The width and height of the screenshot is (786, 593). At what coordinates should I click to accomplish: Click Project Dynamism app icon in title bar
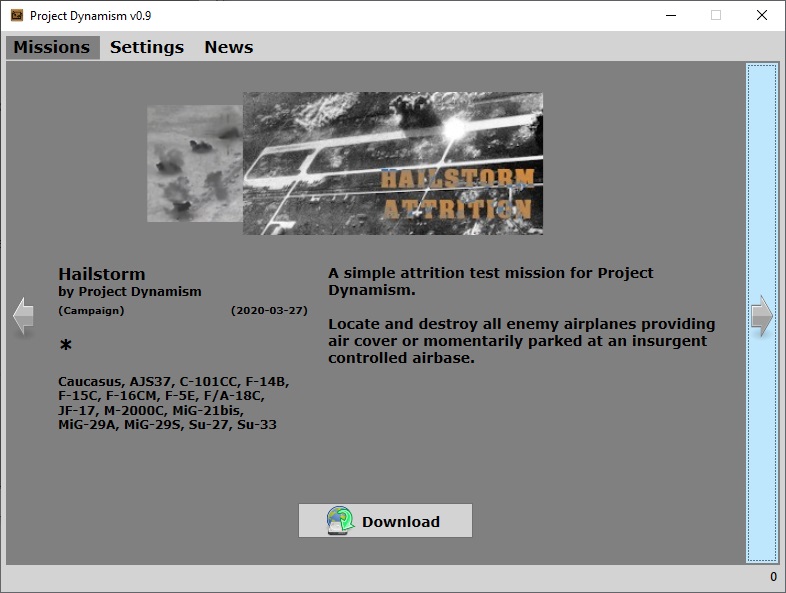click(16, 16)
